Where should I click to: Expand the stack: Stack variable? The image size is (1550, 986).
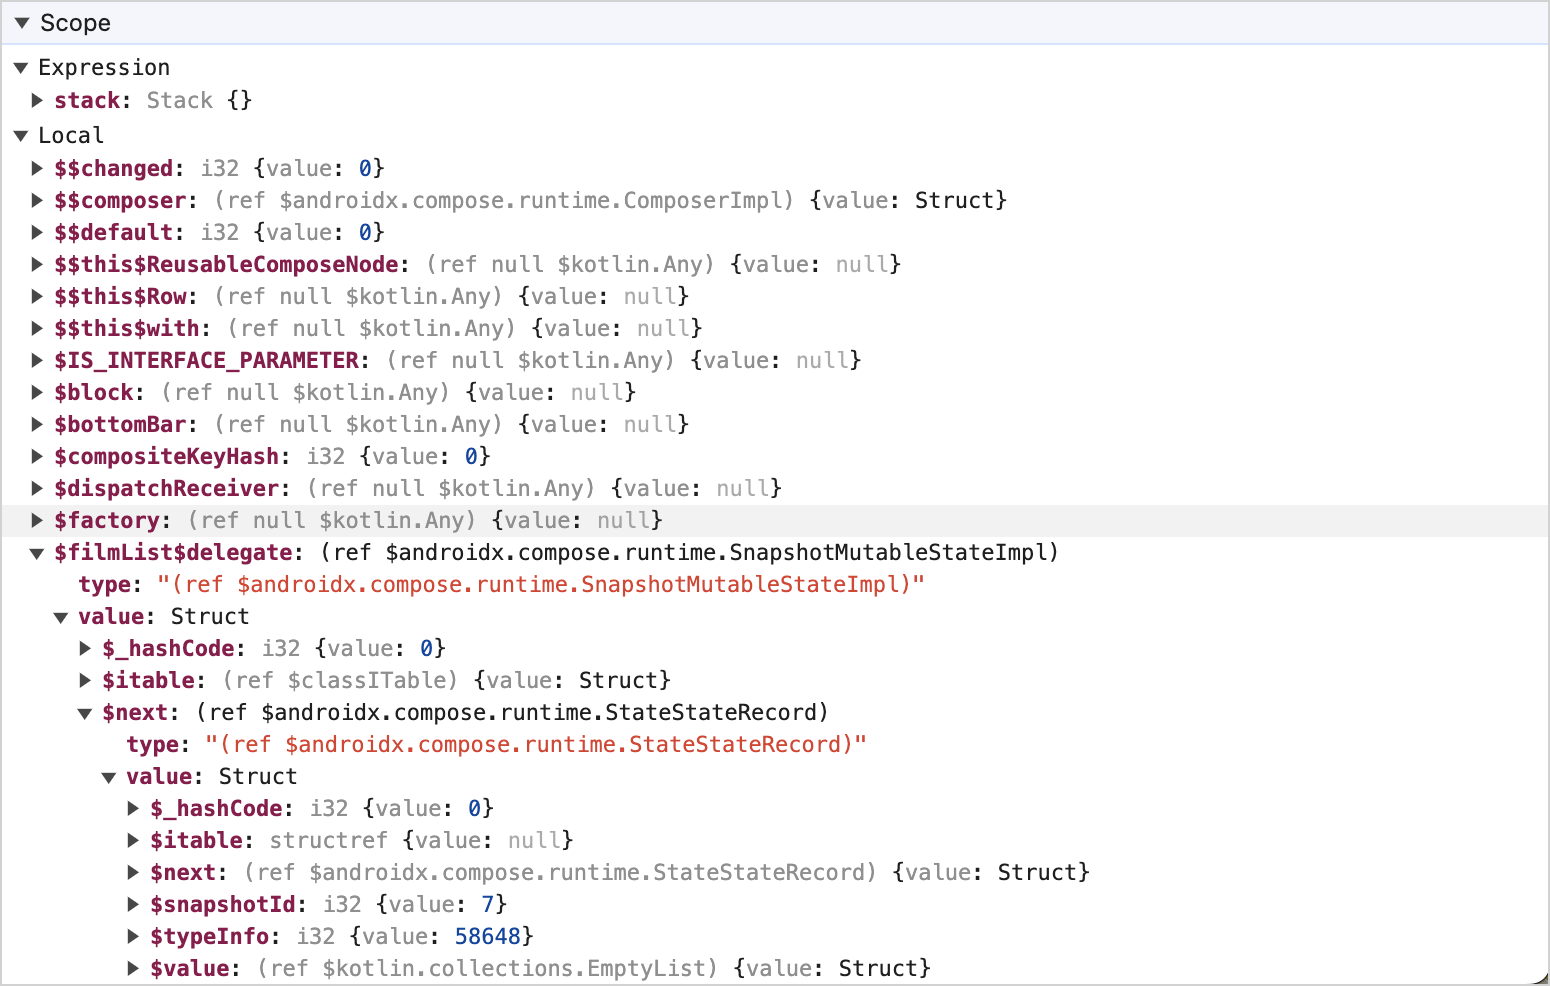[38, 100]
